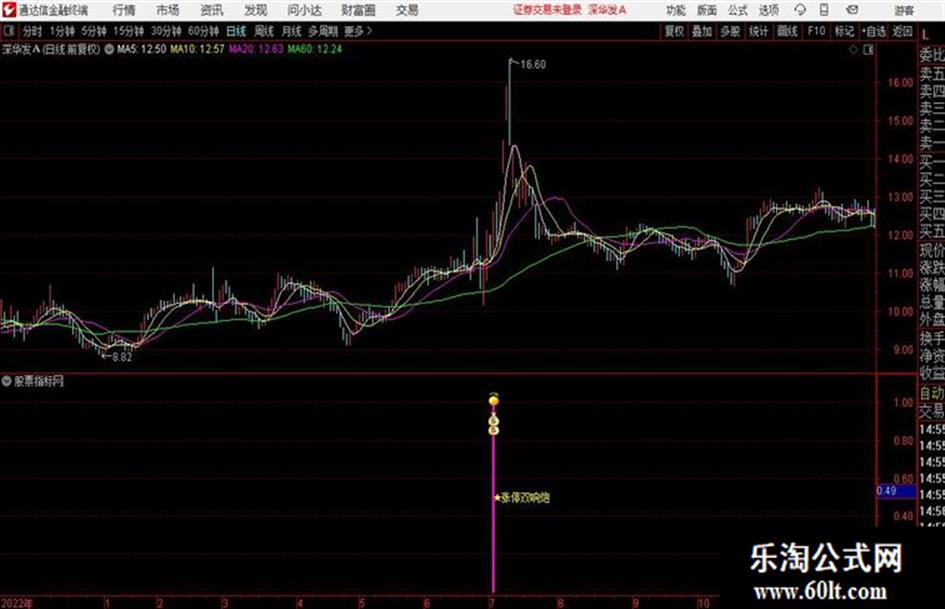Click the 2022年 time axis label
Screen dimensions: 945x609
17,603
